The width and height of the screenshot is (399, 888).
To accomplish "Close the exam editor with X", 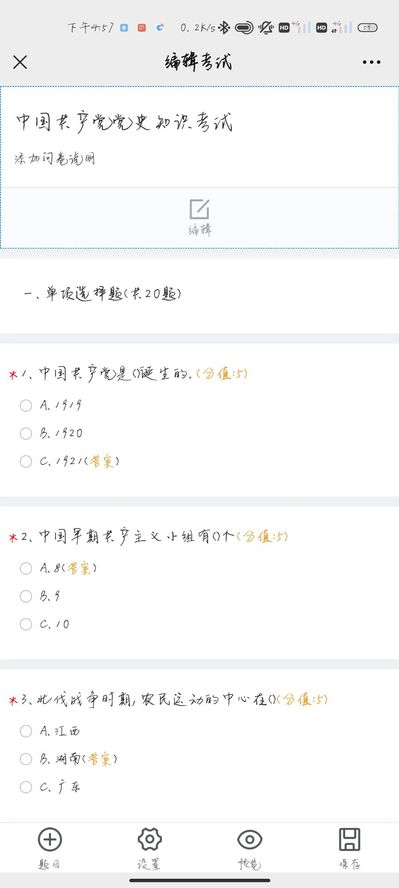I will tap(20, 62).
